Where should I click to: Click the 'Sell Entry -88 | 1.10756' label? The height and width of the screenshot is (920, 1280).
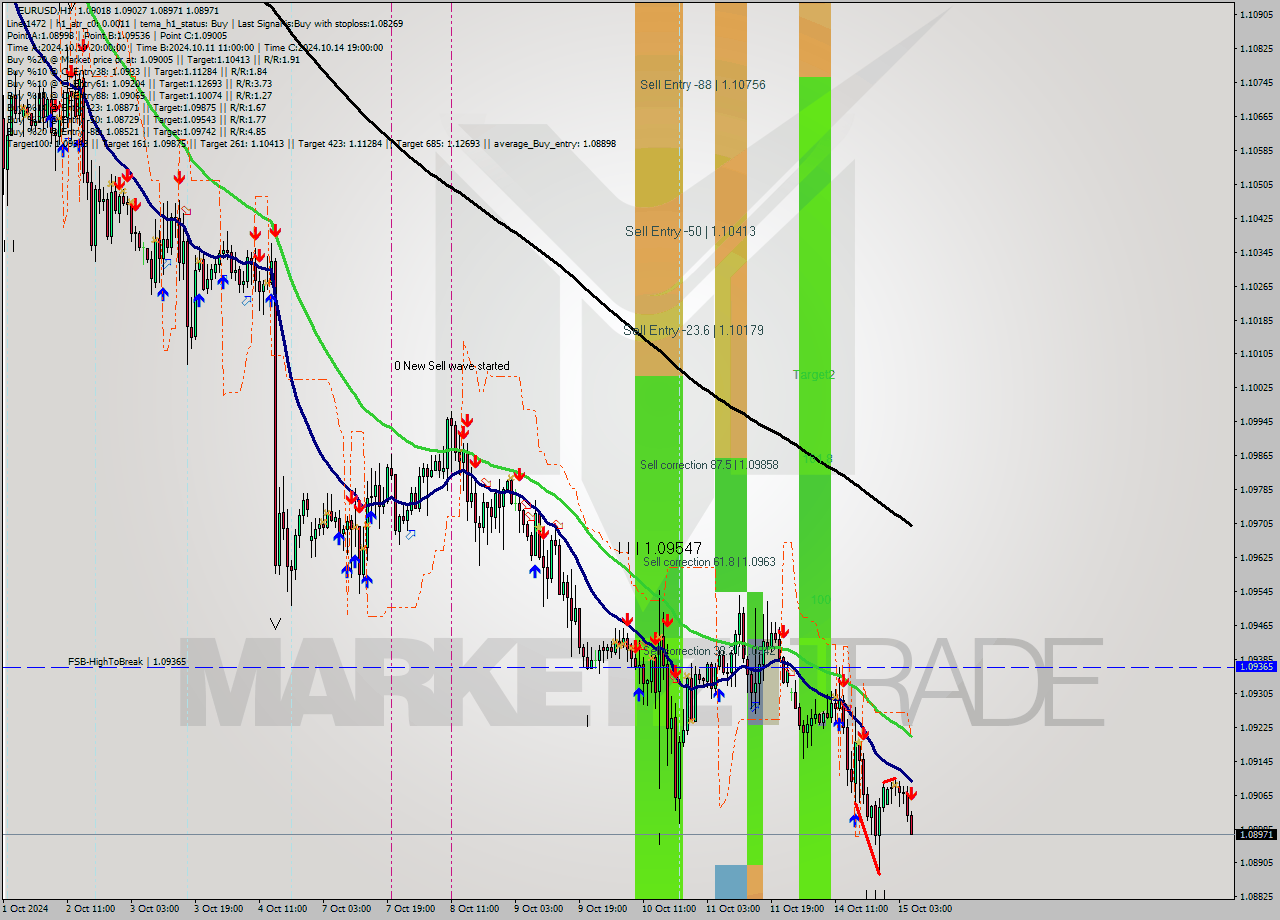coord(703,85)
